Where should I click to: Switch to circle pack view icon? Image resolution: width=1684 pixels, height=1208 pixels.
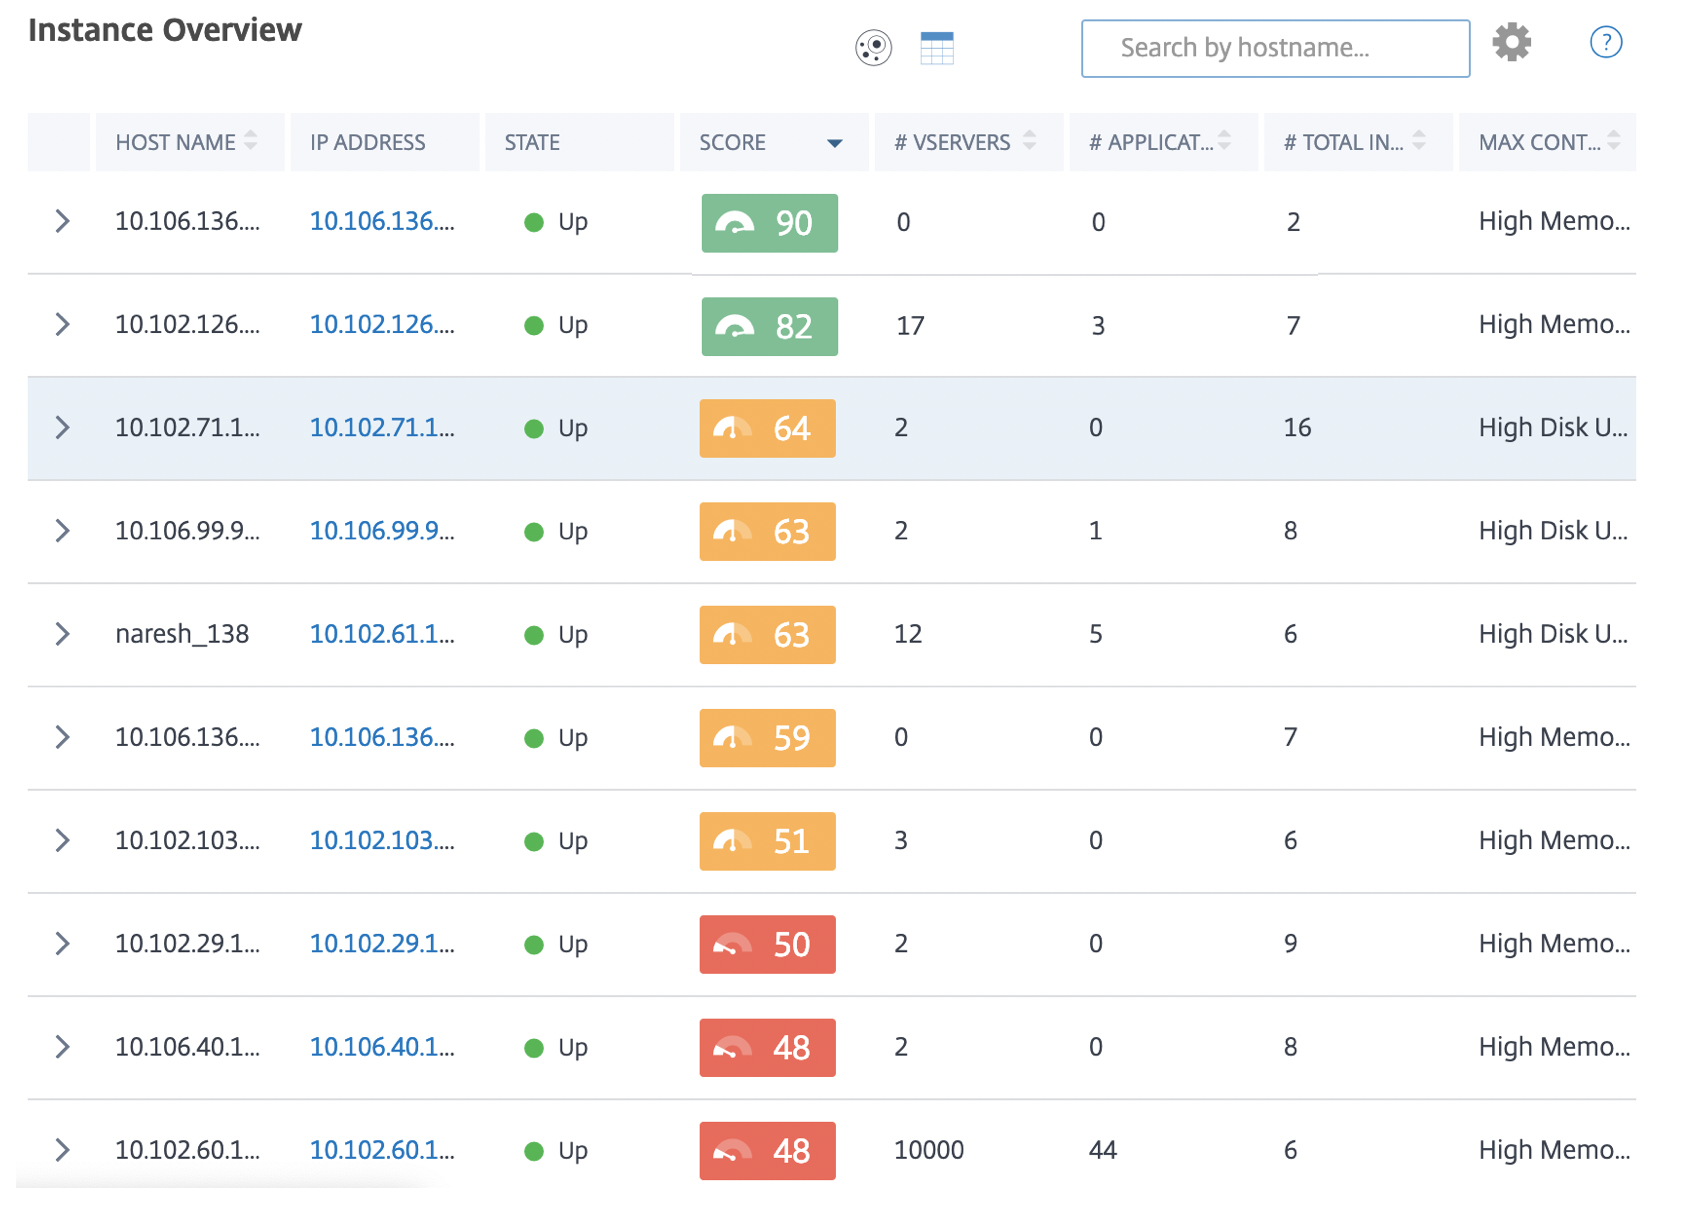click(873, 47)
